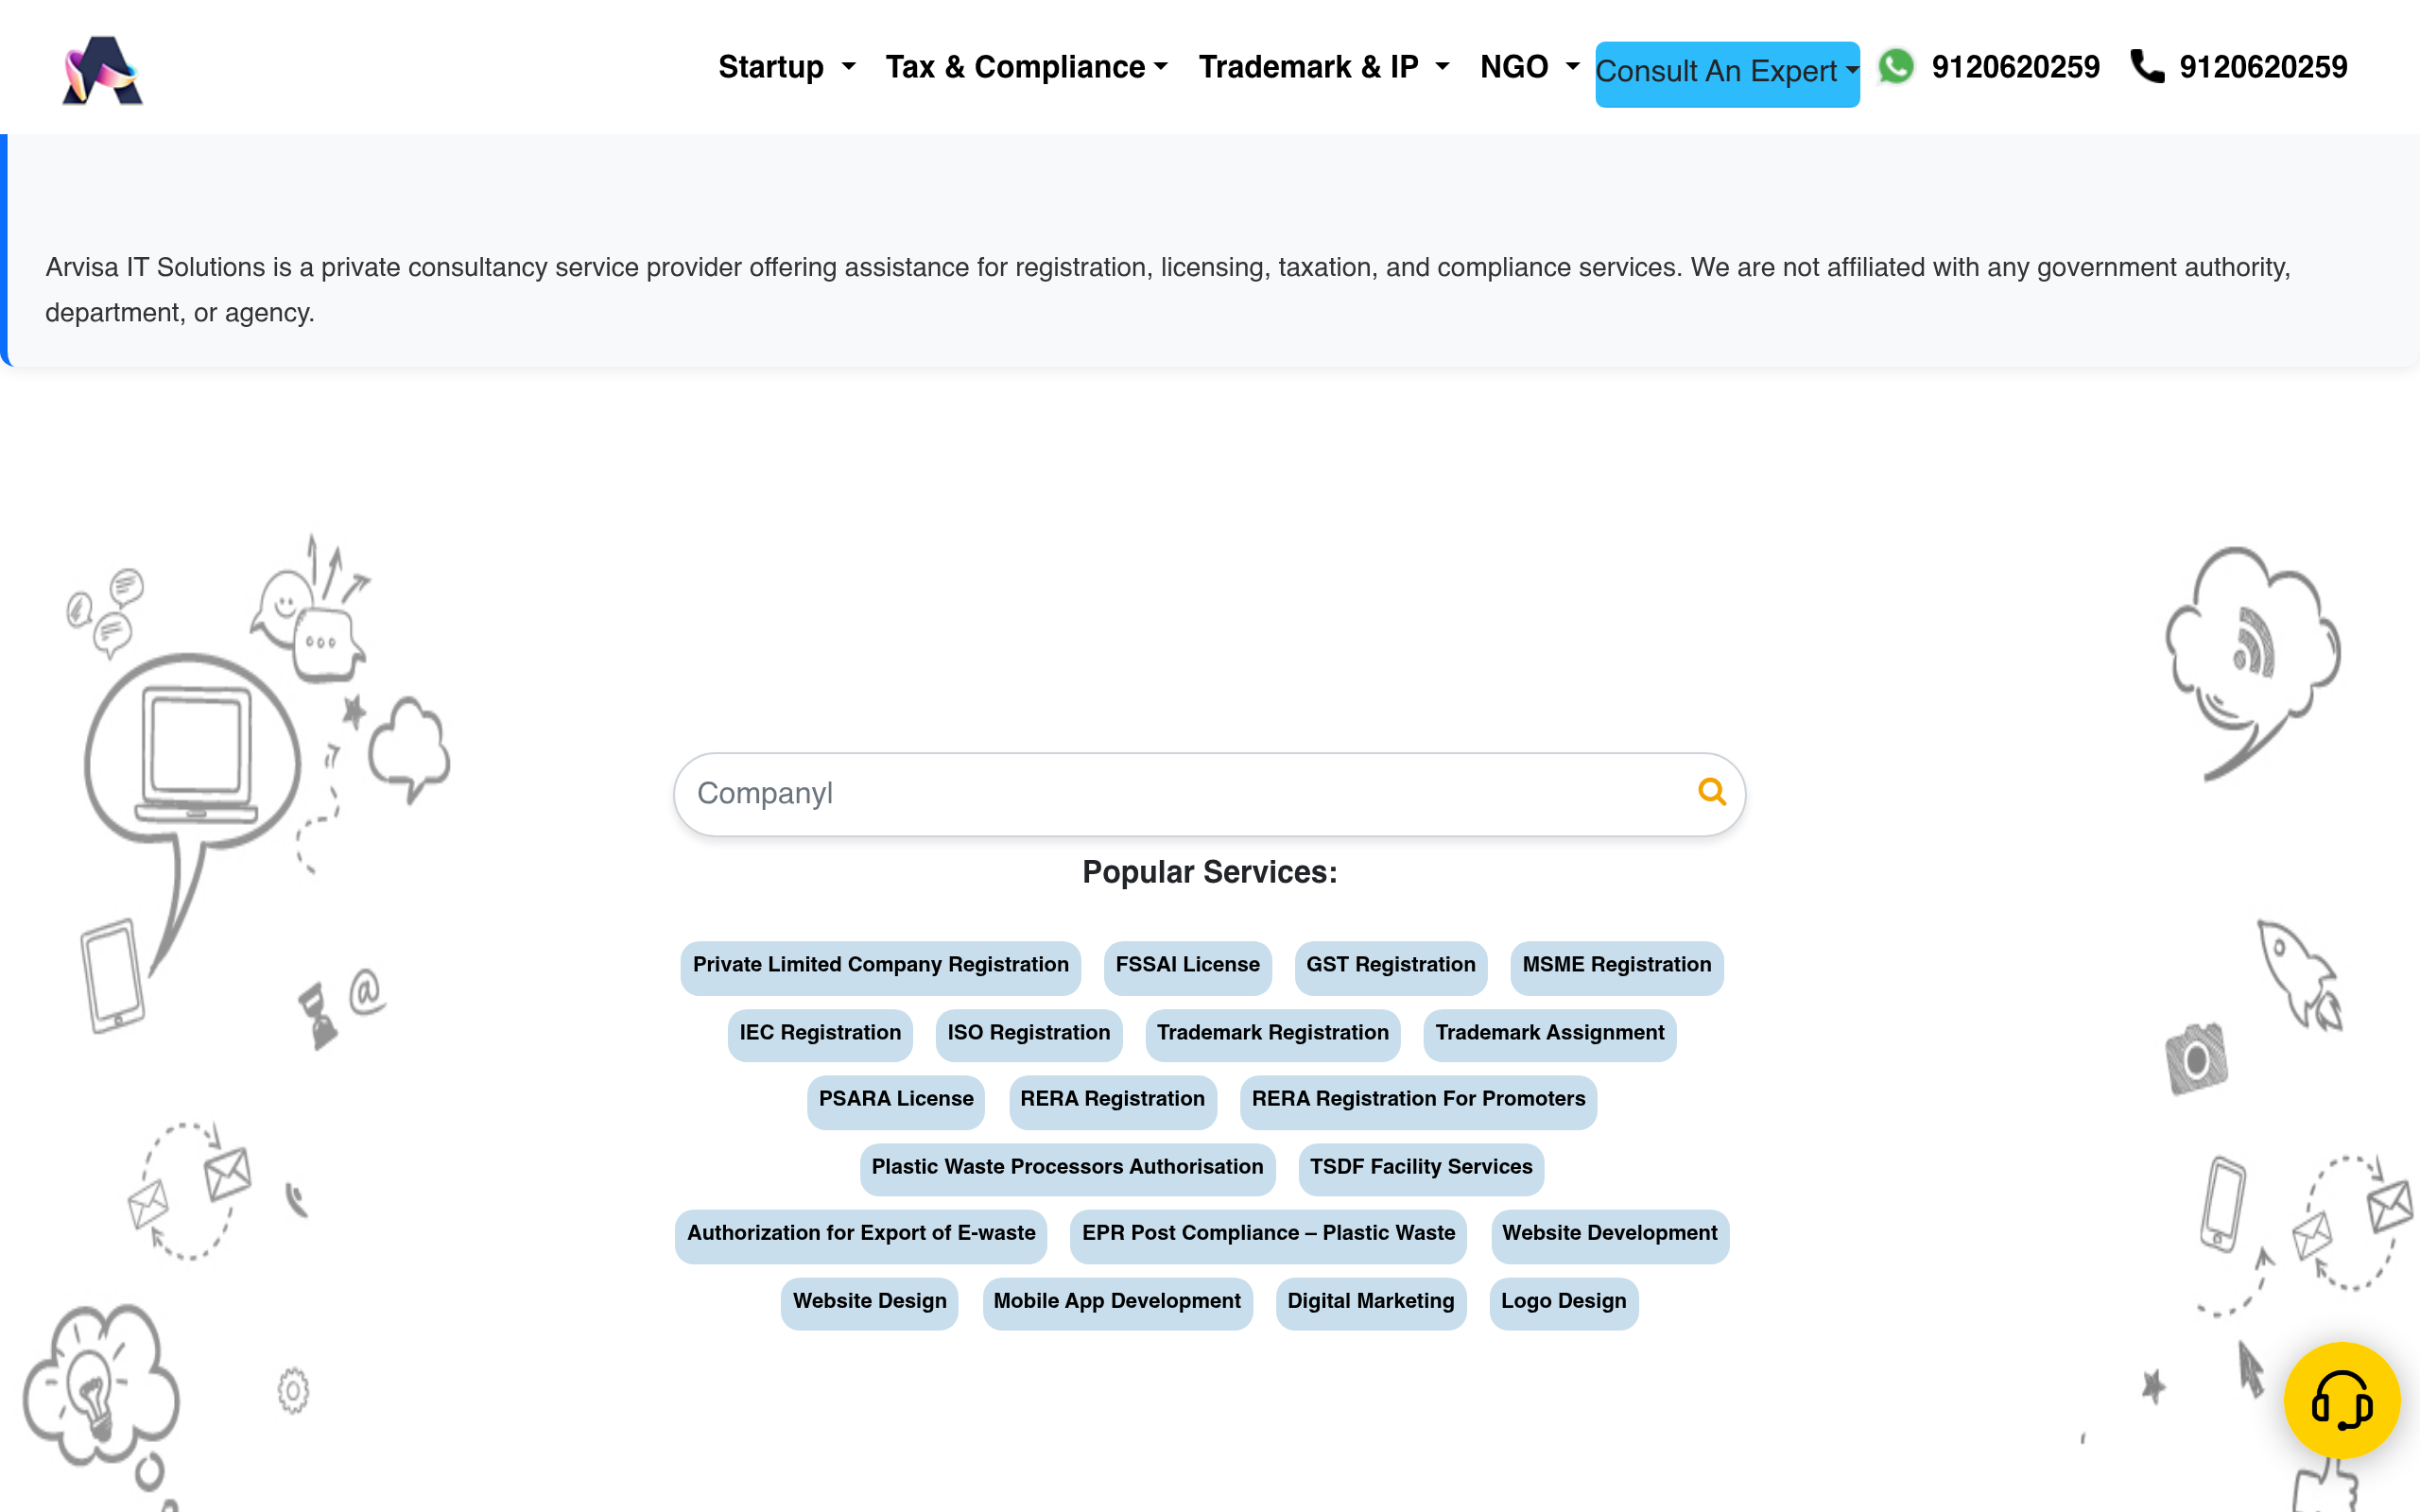Screen dimensions: 2420x1512
Task: Click the Arvisa logo in the header
Action: (103, 69)
